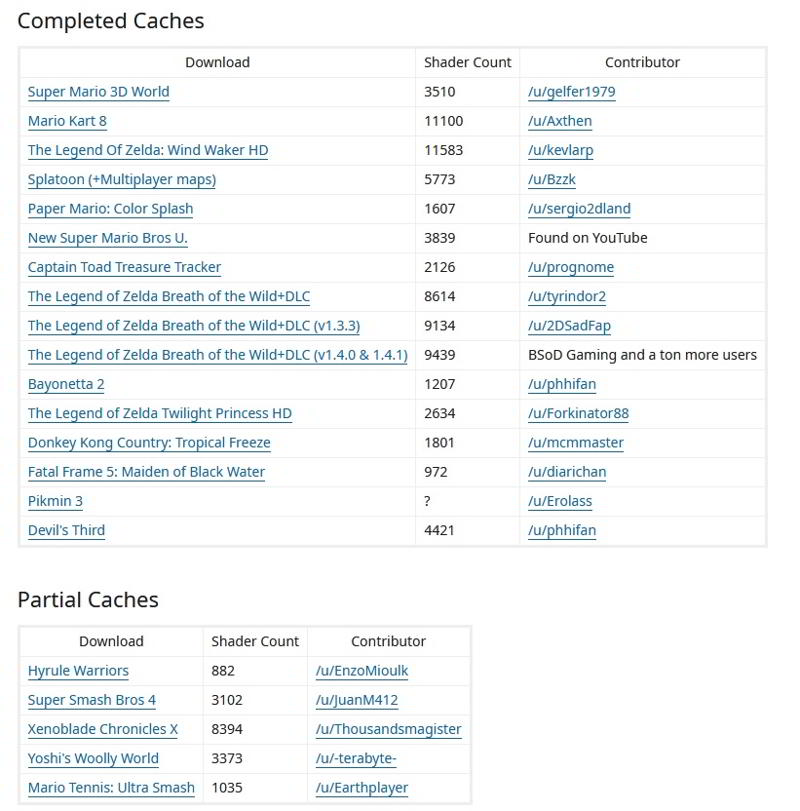Viewport: 800px width, 811px height.
Task: Open Mario Tennis: Ultra Smash link
Action: point(111,788)
